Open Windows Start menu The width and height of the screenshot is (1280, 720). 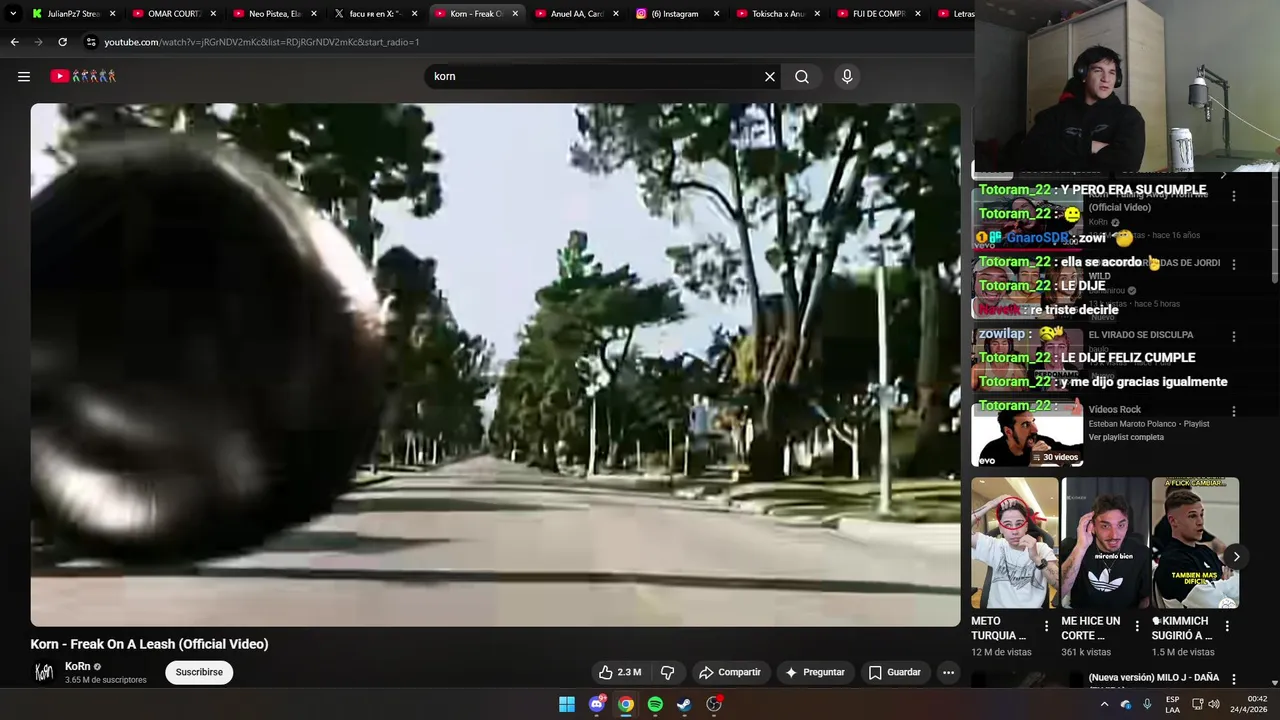(x=567, y=704)
